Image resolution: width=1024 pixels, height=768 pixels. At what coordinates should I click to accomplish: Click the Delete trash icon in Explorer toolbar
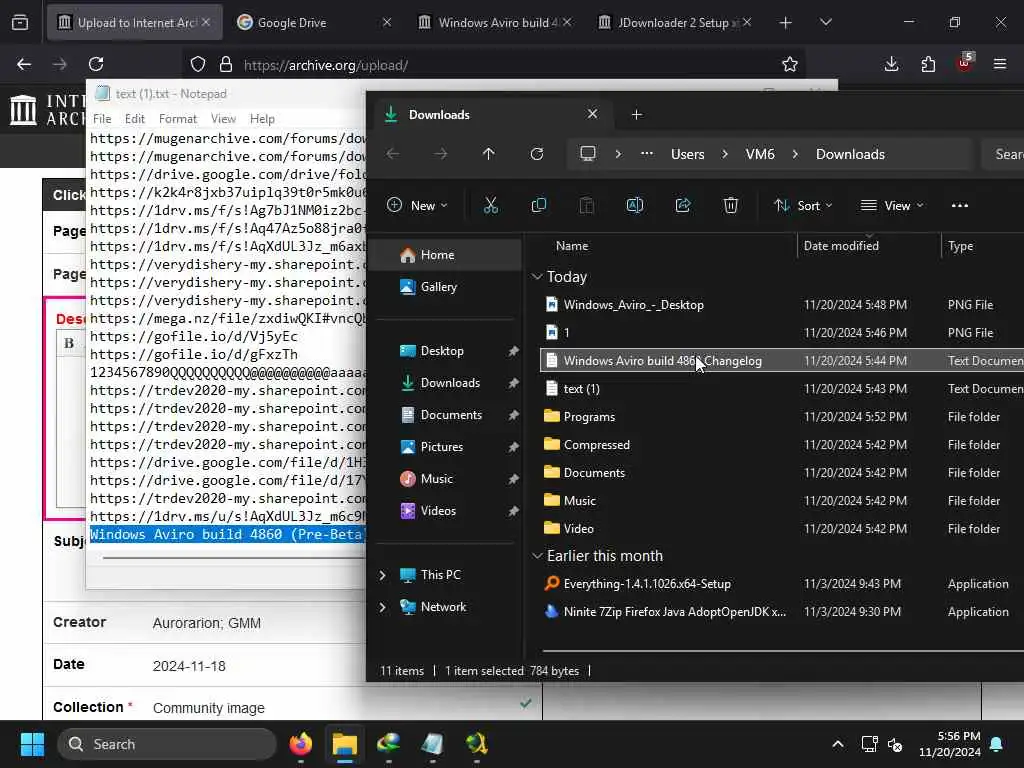point(731,206)
